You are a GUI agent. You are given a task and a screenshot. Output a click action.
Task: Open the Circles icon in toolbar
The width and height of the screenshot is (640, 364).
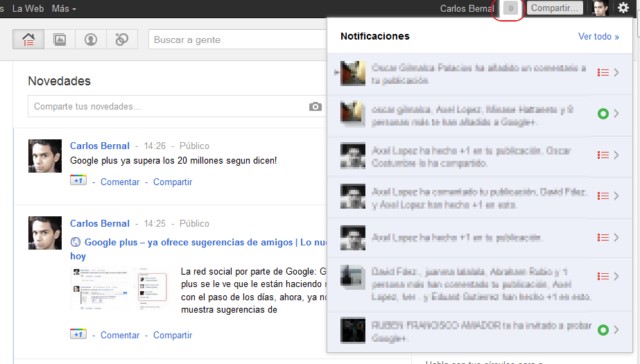coord(122,40)
